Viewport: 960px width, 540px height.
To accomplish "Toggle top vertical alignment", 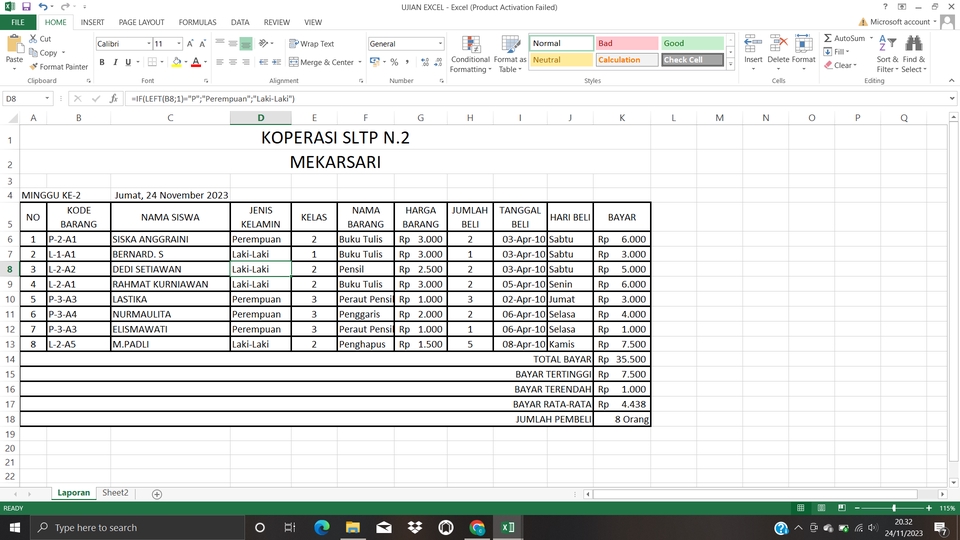I will pyautogui.click(x=220, y=43).
